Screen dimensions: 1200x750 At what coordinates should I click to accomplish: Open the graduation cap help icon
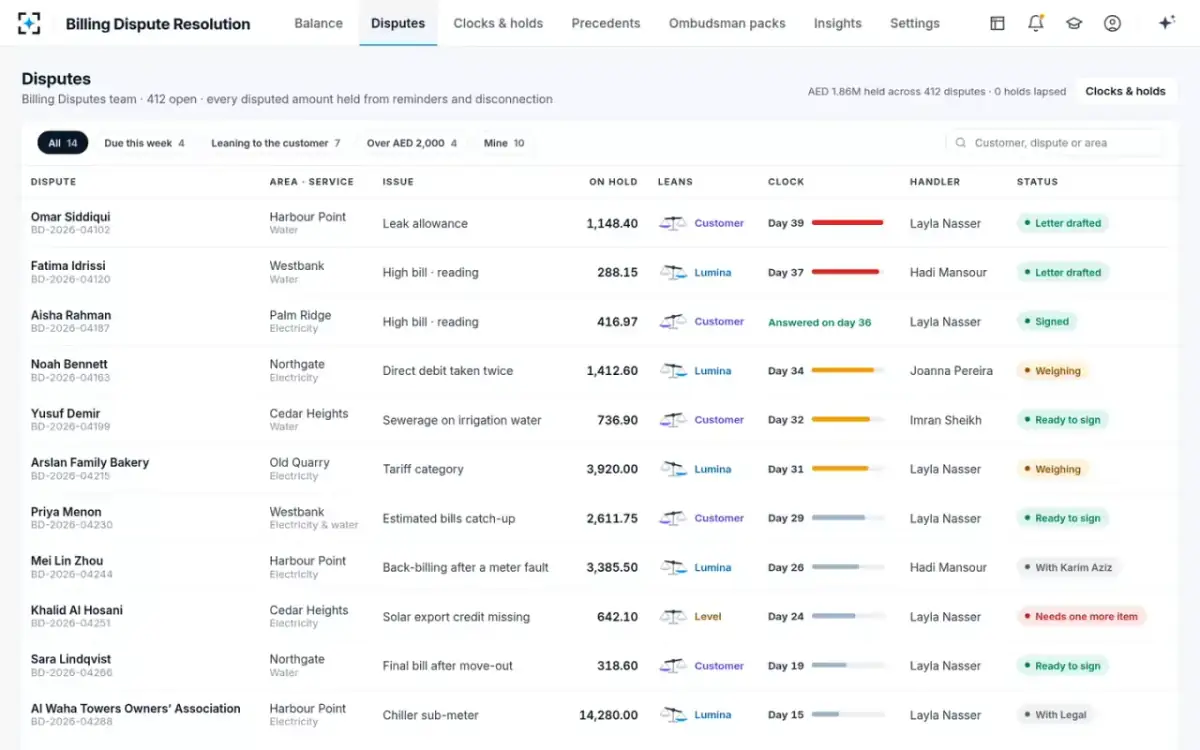coord(1074,23)
